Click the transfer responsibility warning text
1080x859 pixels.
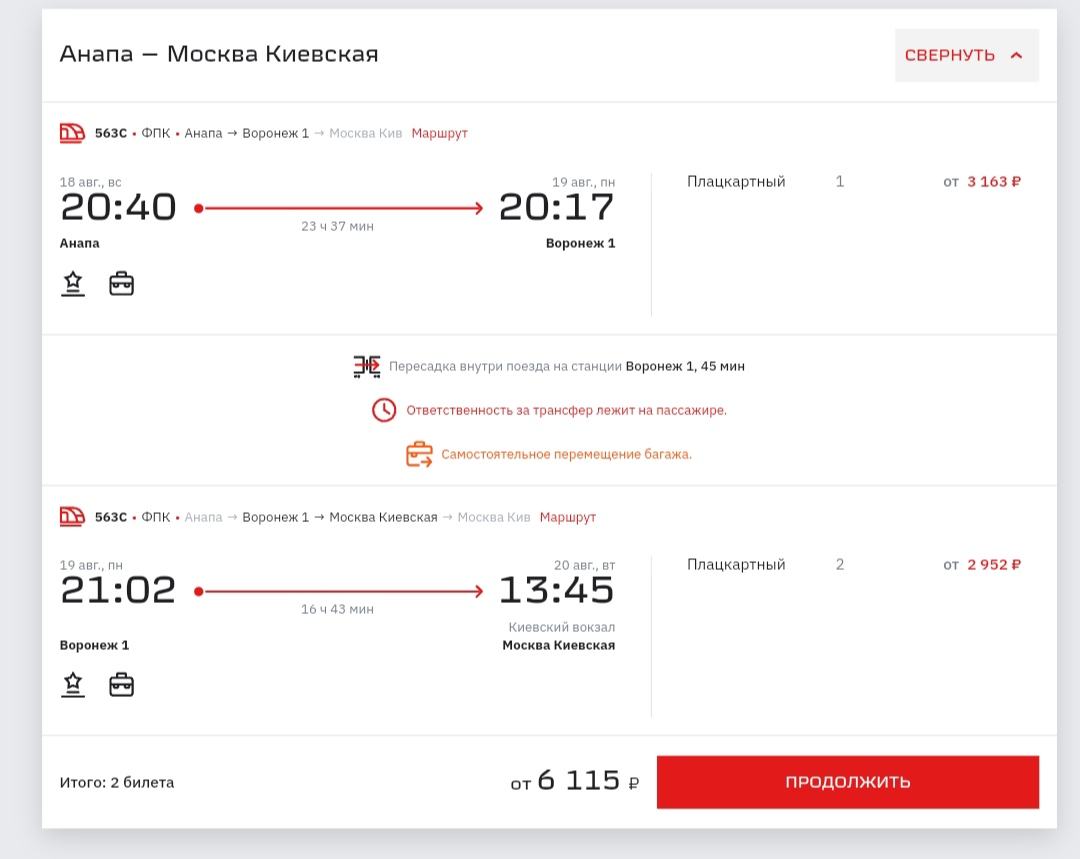pos(566,410)
